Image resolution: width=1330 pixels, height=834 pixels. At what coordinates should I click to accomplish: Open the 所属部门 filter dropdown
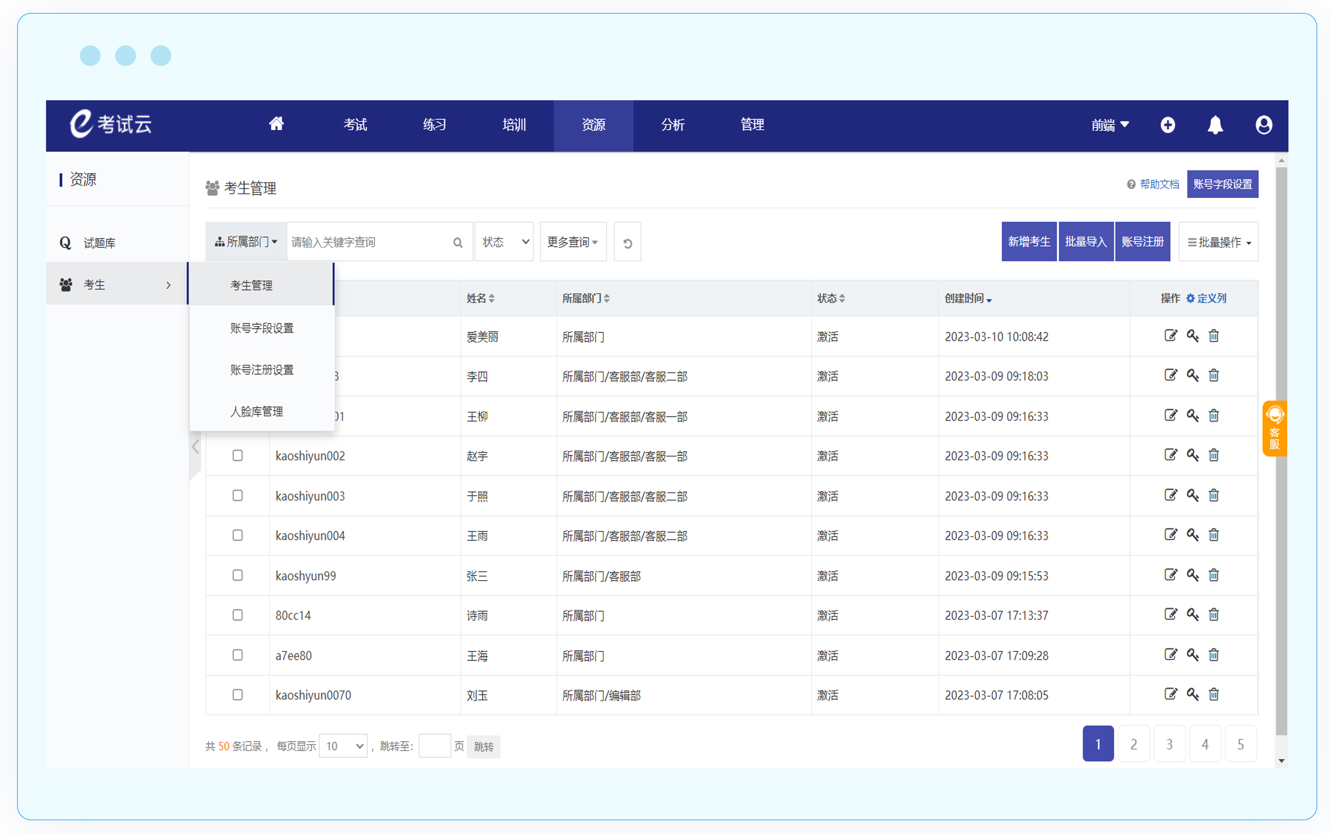coord(246,242)
